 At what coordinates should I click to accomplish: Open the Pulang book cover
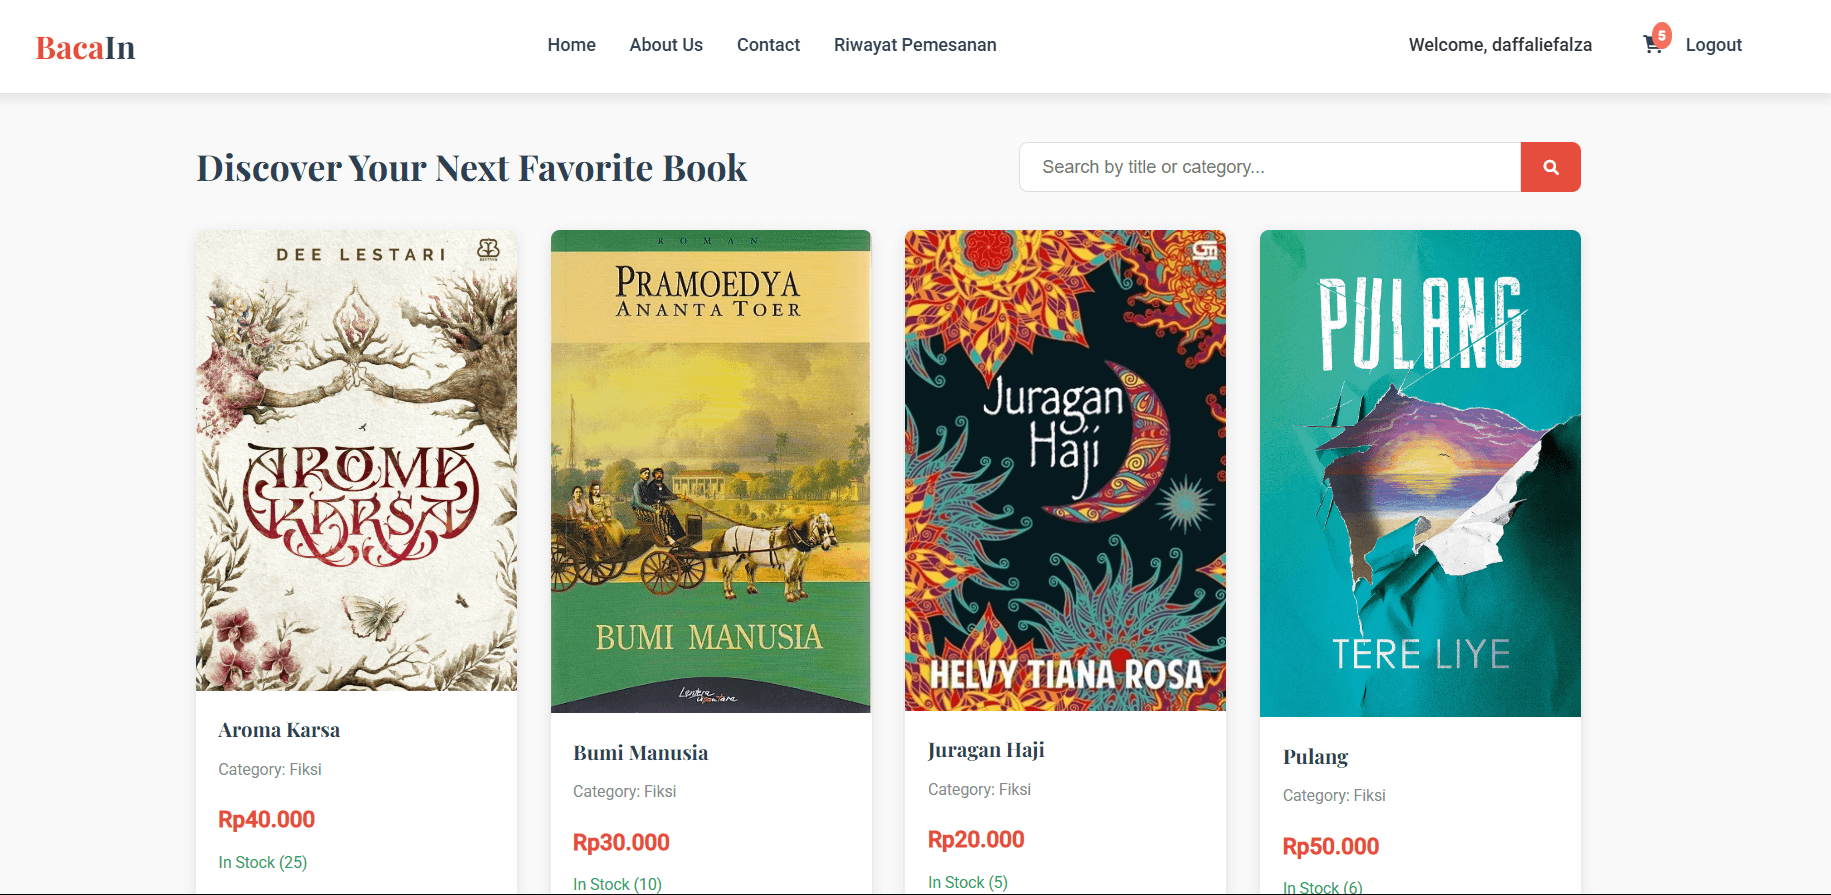click(x=1420, y=473)
